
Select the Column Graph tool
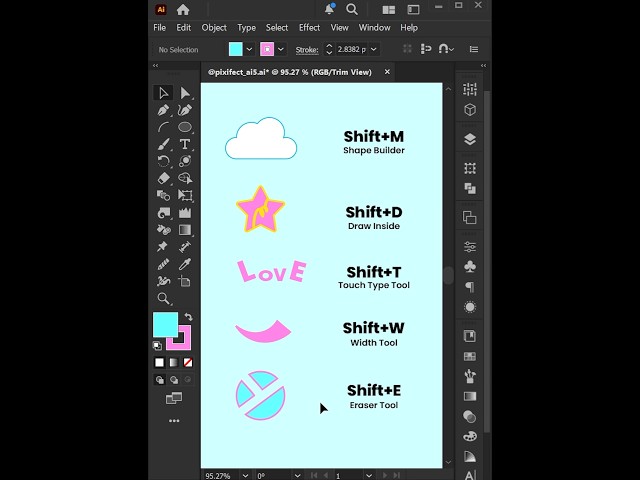185,213
